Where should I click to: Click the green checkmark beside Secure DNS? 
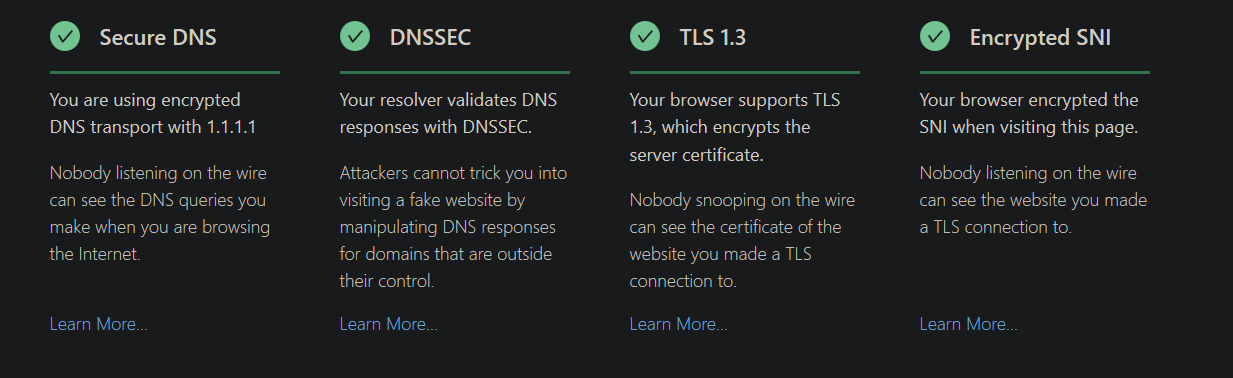65,36
